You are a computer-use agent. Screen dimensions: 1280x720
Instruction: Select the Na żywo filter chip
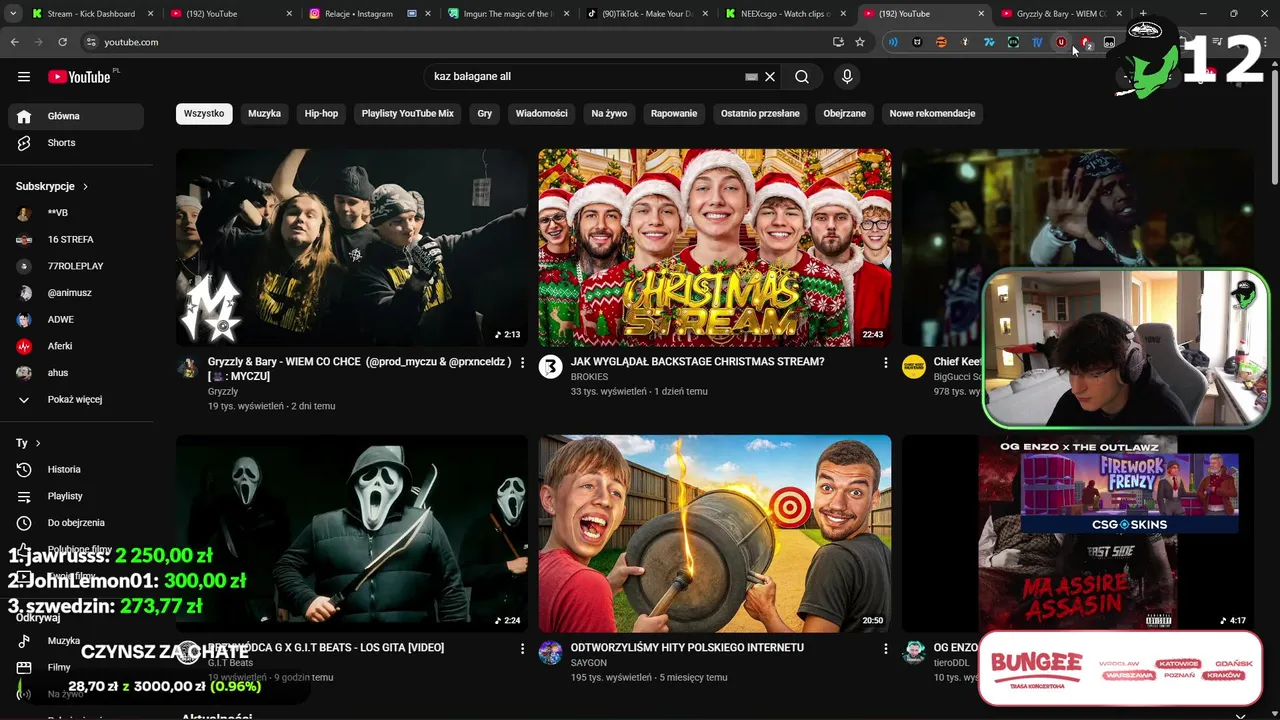click(x=609, y=114)
